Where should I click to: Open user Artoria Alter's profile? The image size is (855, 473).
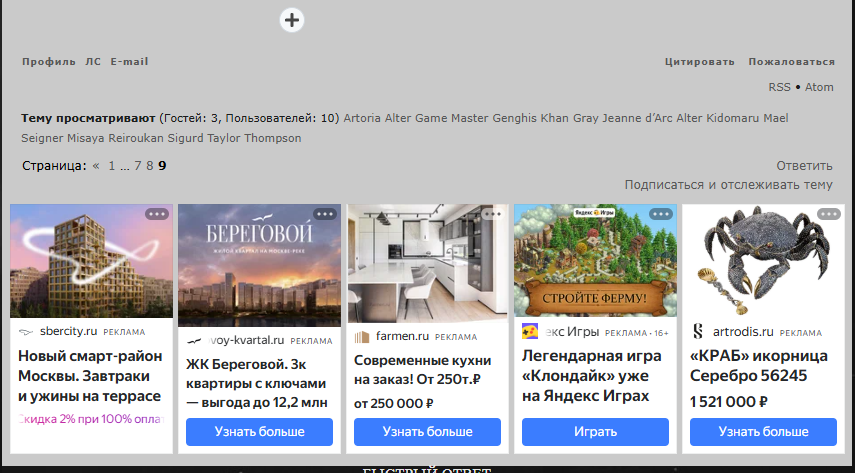[377, 118]
